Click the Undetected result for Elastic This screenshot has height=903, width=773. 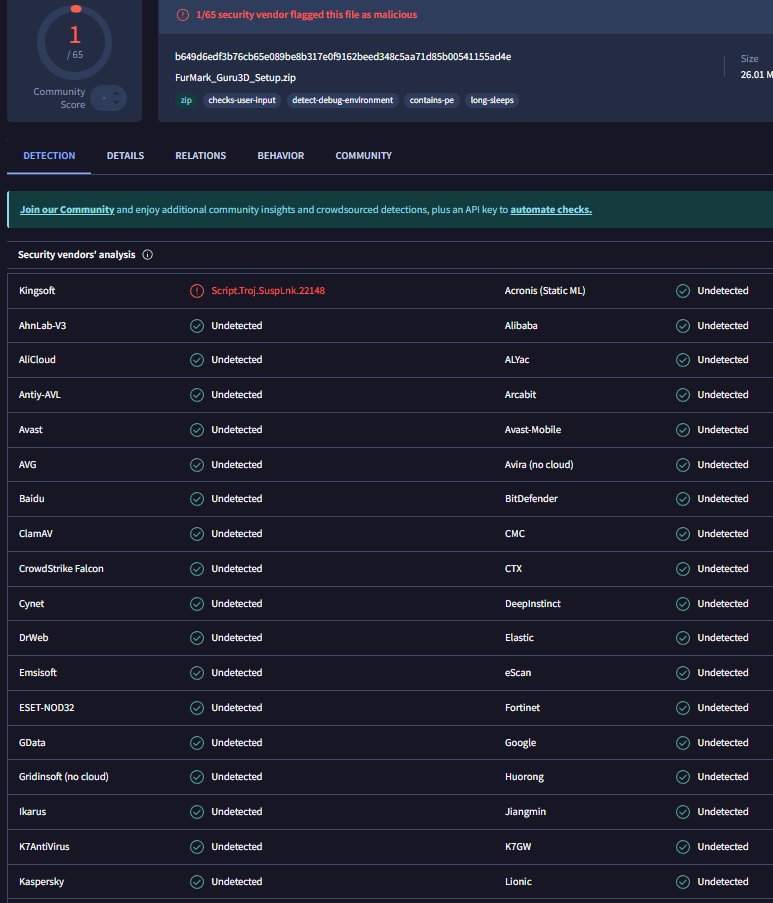[x=723, y=638]
